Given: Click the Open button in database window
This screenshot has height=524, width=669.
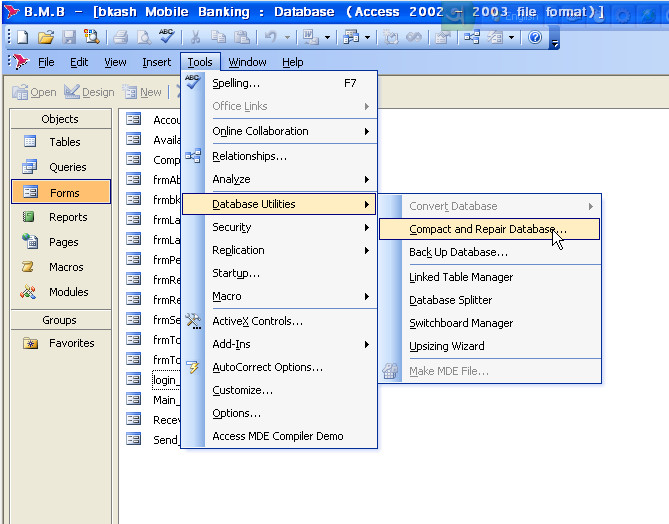Looking at the screenshot, I should click(35, 92).
